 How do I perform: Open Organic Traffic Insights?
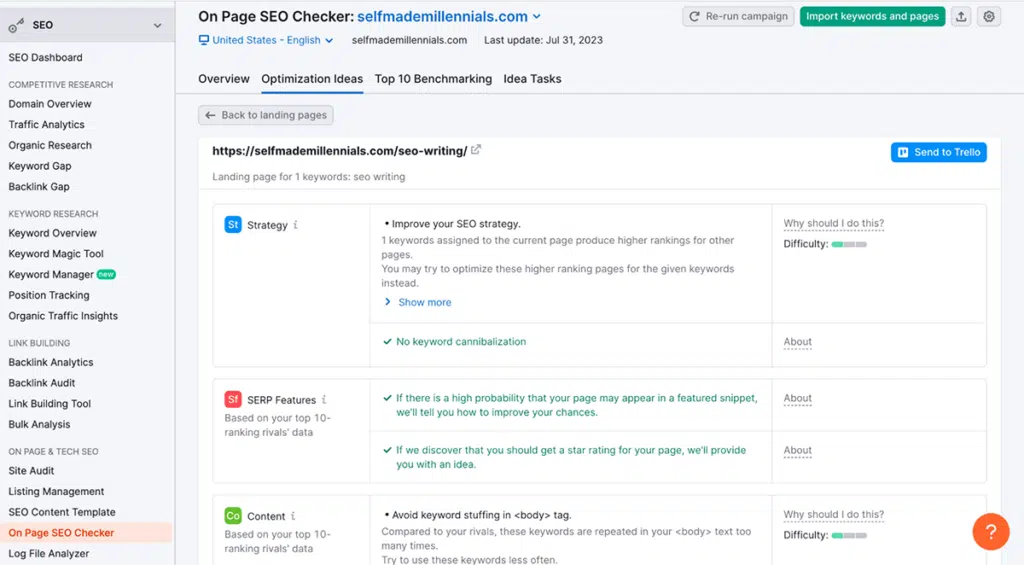coord(63,316)
